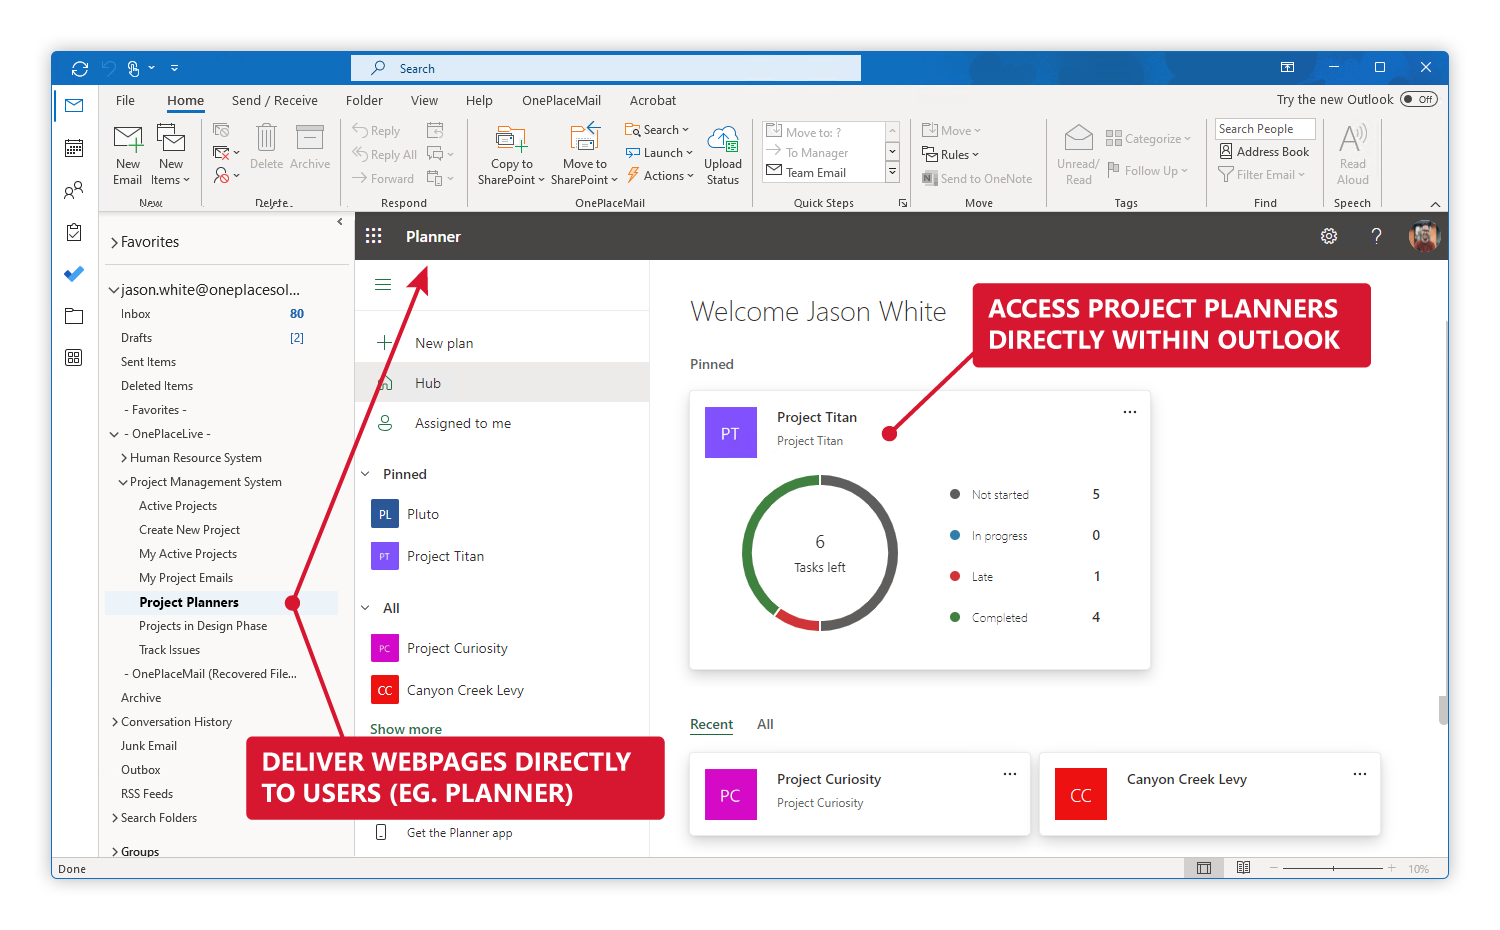Collapse the All plans section
This screenshot has width=1500, height=930.
coord(365,608)
